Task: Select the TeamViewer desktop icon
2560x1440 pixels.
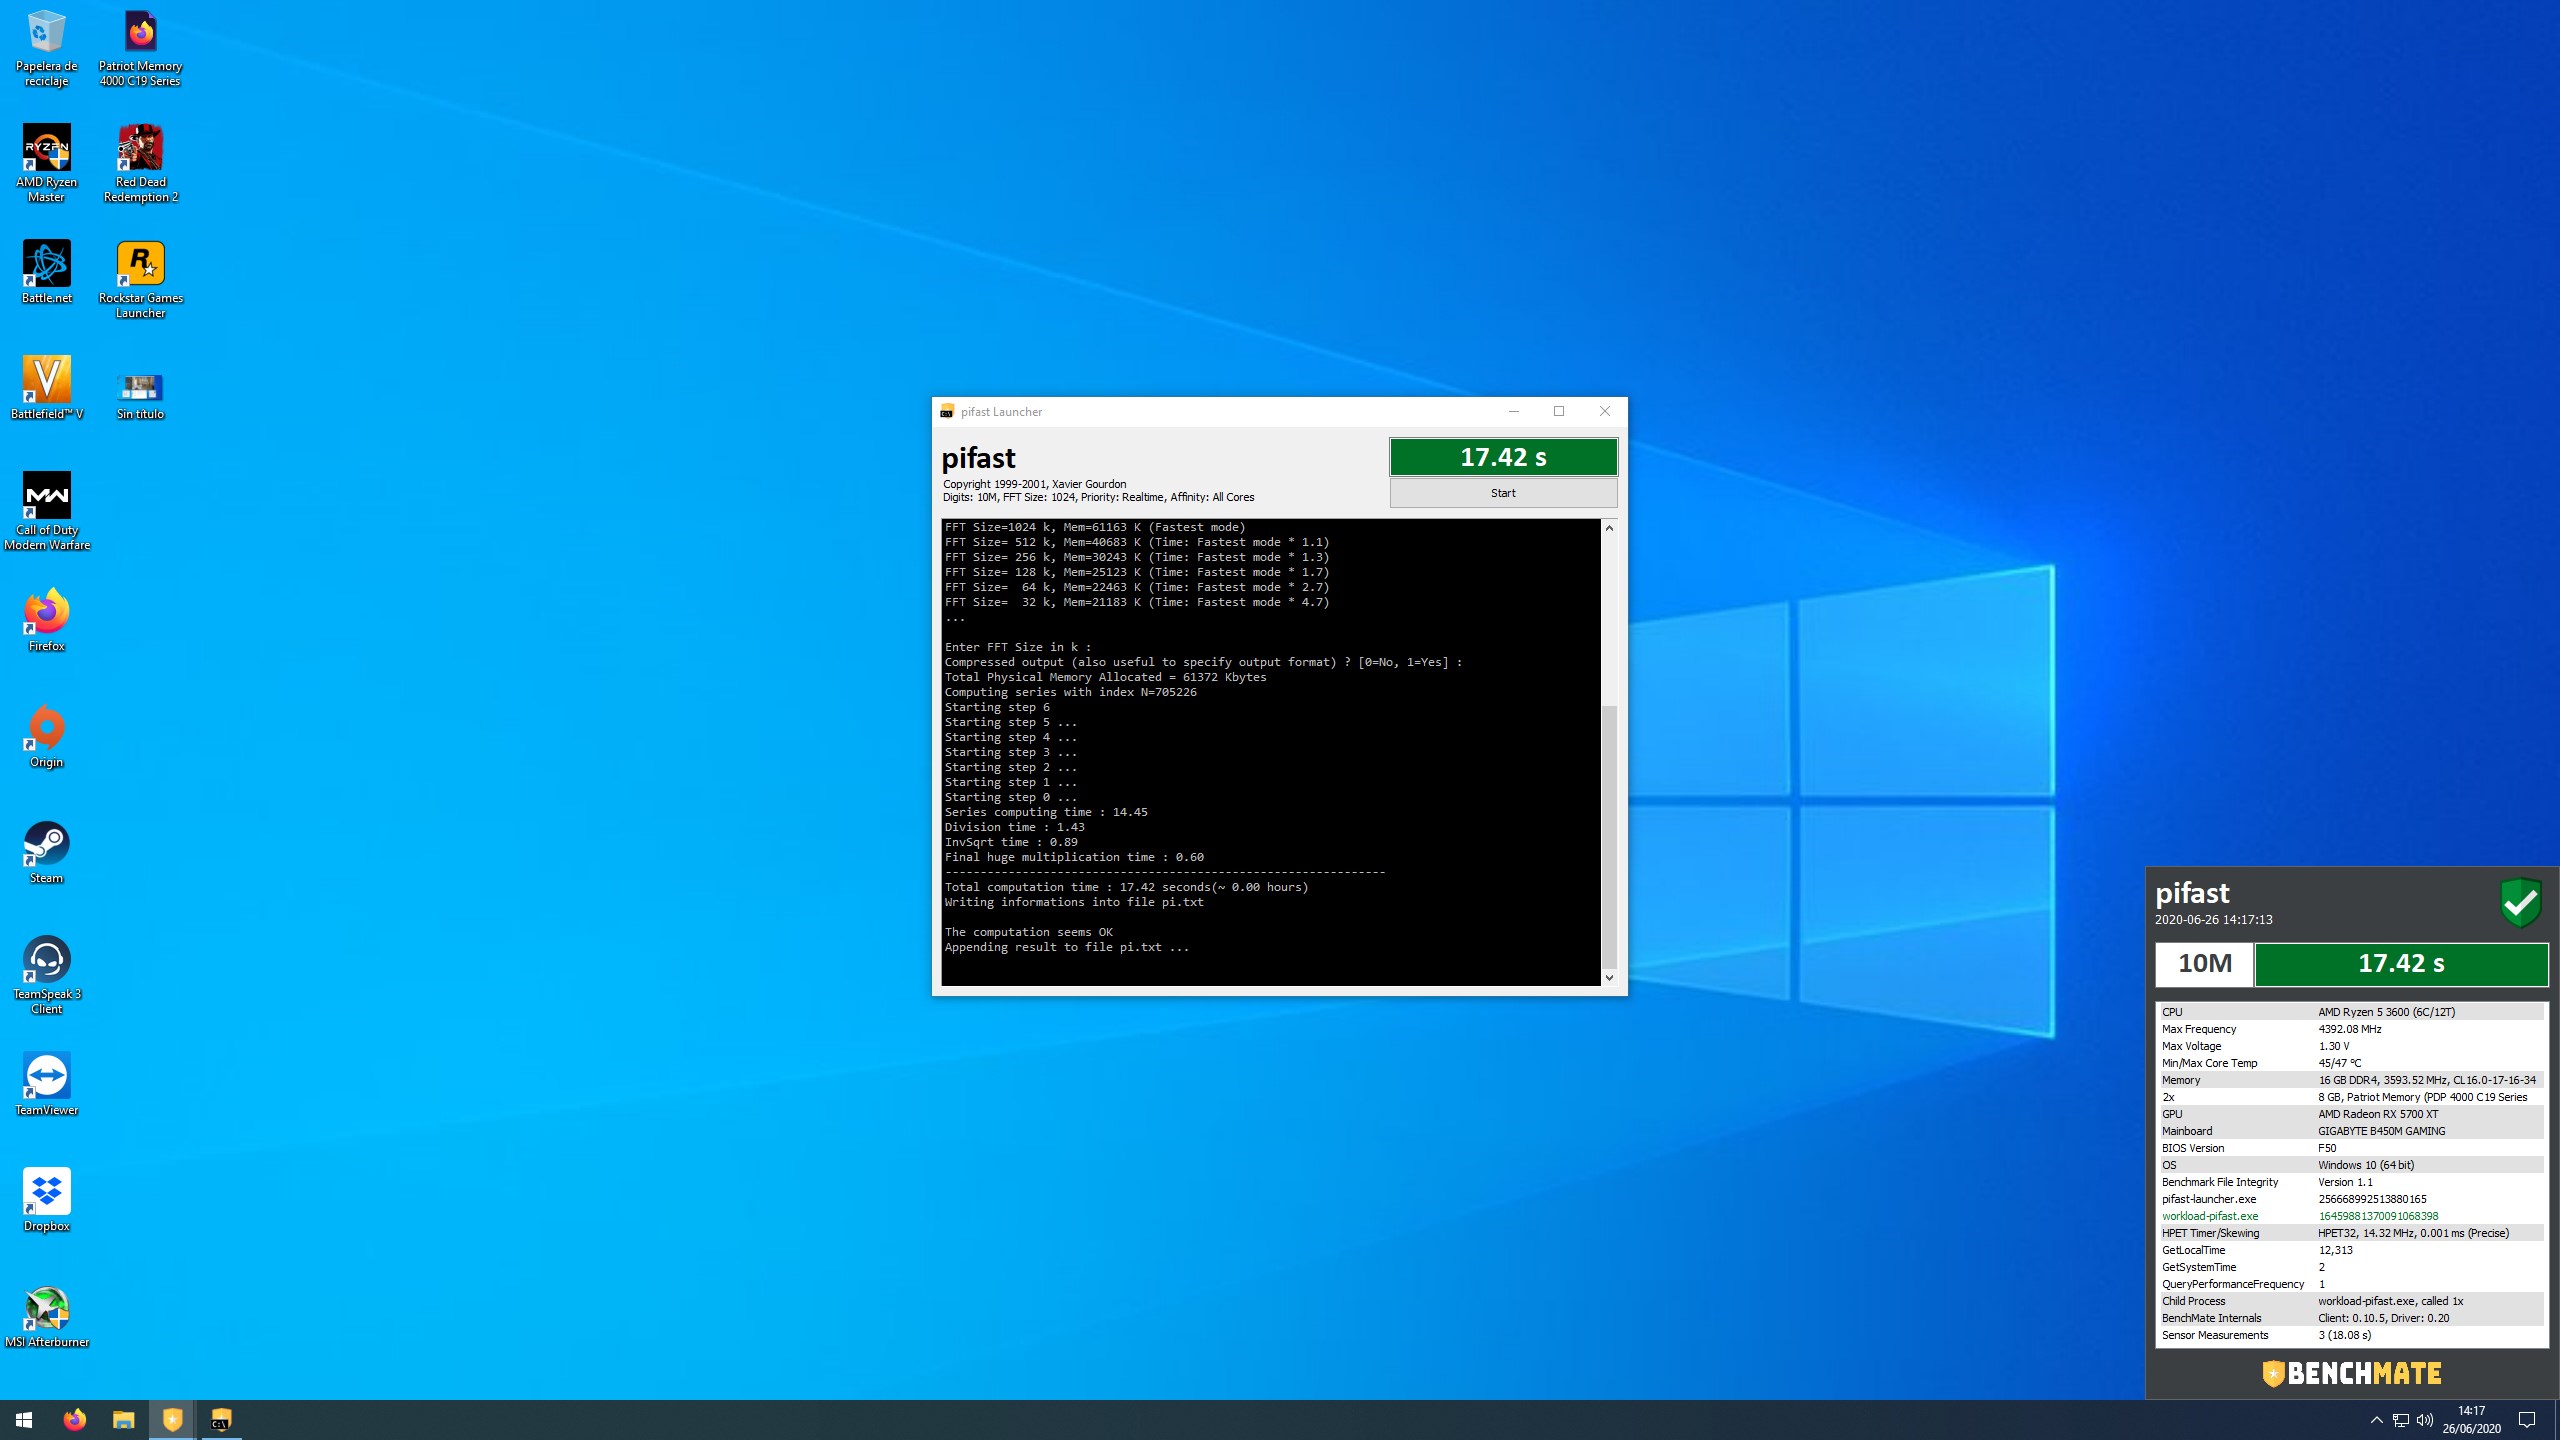Action: point(46,1084)
